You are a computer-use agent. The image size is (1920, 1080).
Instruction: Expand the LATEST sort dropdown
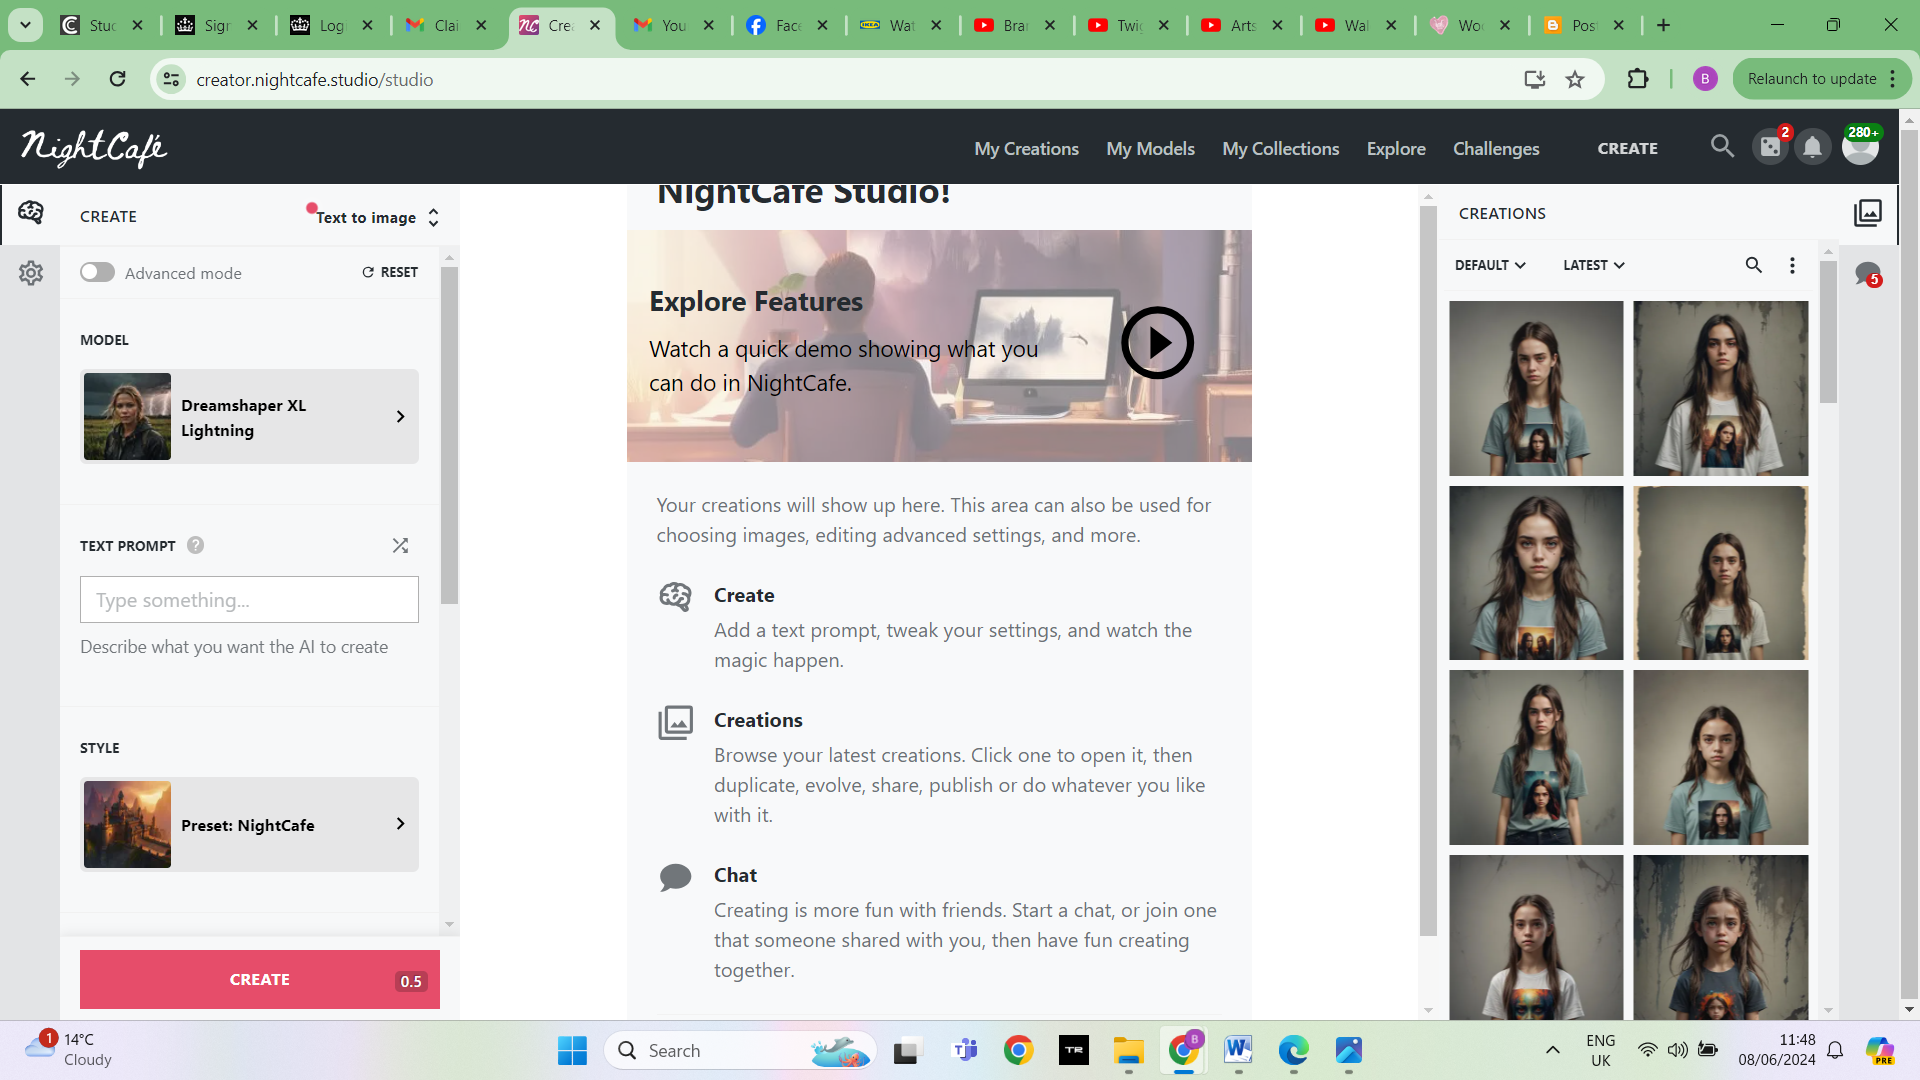point(1593,265)
